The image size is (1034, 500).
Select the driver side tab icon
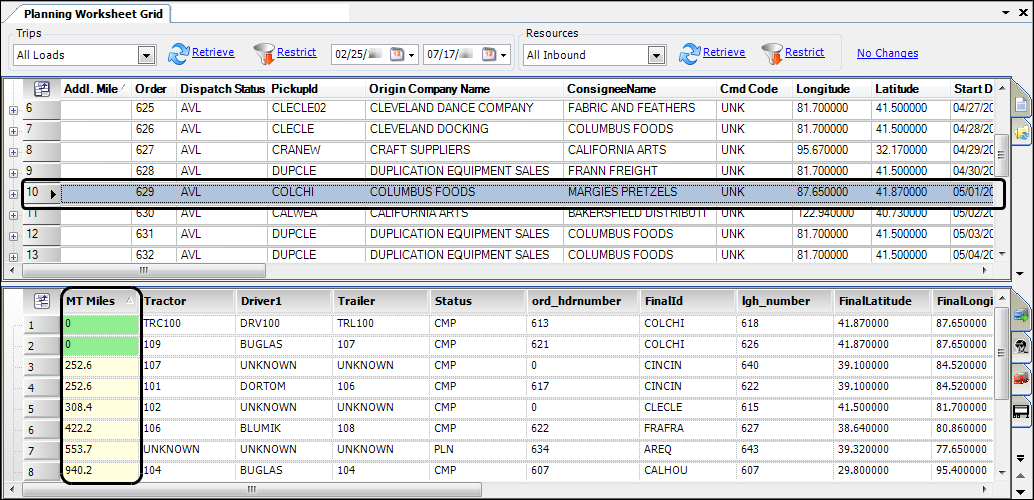pyautogui.click(x=1022, y=346)
